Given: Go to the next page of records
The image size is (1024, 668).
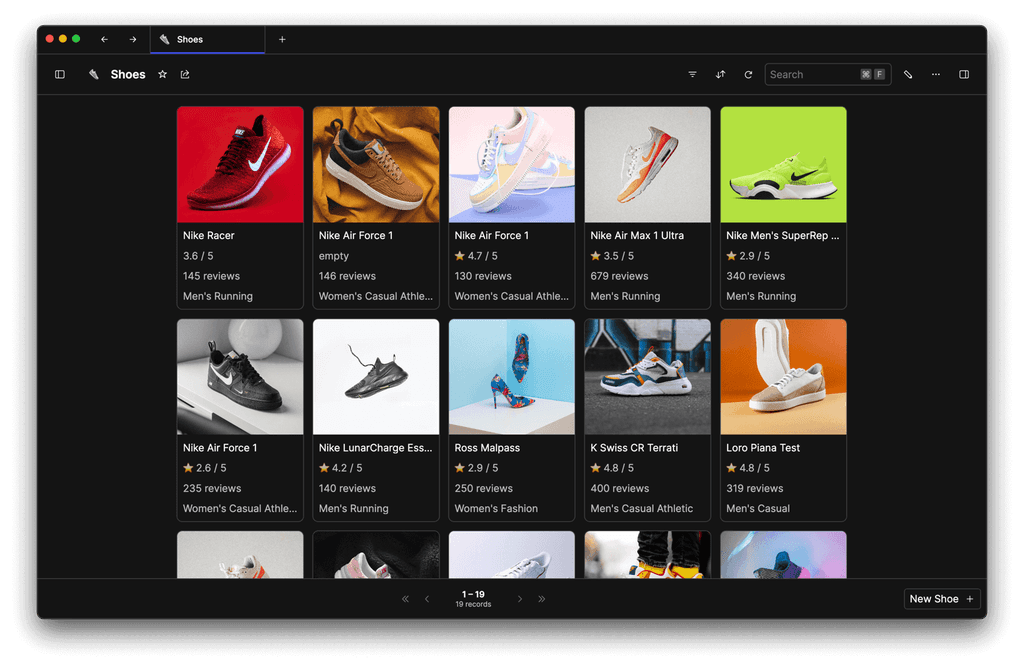Looking at the screenshot, I should coord(519,598).
